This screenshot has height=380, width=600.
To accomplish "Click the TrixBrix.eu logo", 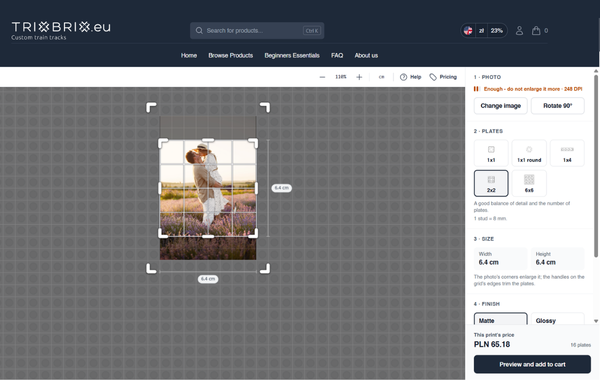I will pos(61,31).
